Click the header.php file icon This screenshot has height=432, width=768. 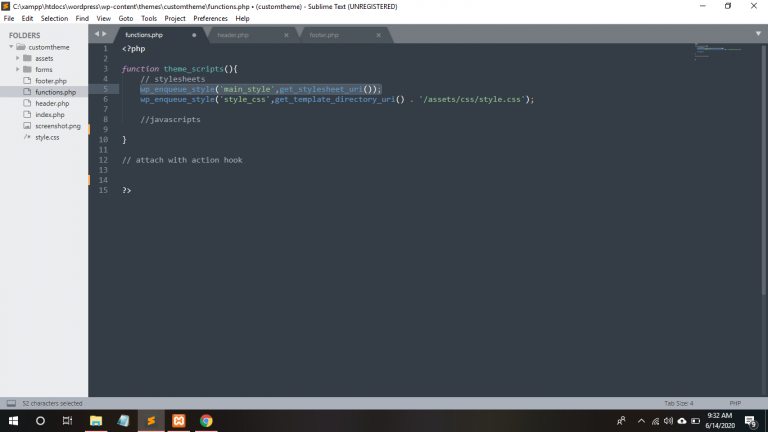(x=27, y=103)
